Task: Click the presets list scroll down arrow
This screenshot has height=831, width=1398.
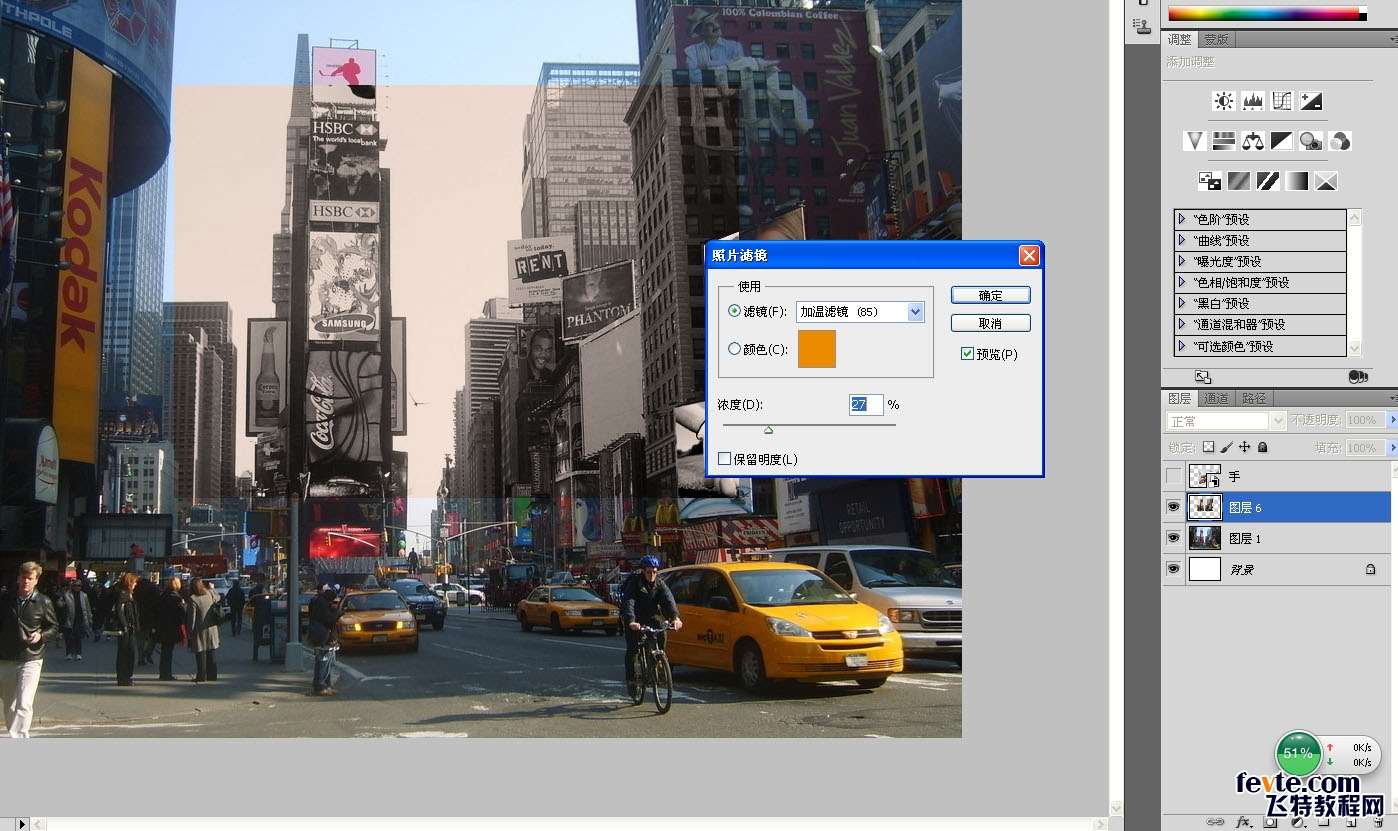Action: point(1355,348)
